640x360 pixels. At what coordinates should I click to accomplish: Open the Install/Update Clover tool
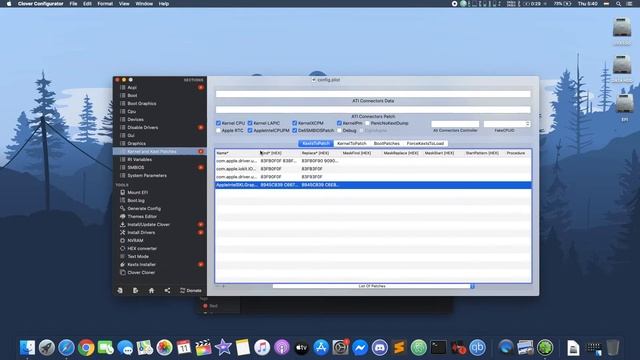[x=149, y=224]
